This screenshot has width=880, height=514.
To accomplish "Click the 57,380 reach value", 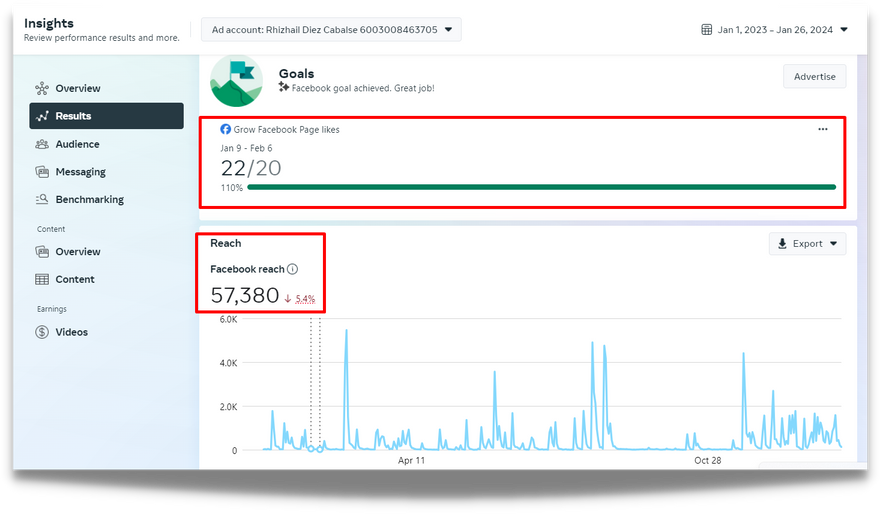I will click(x=245, y=295).
